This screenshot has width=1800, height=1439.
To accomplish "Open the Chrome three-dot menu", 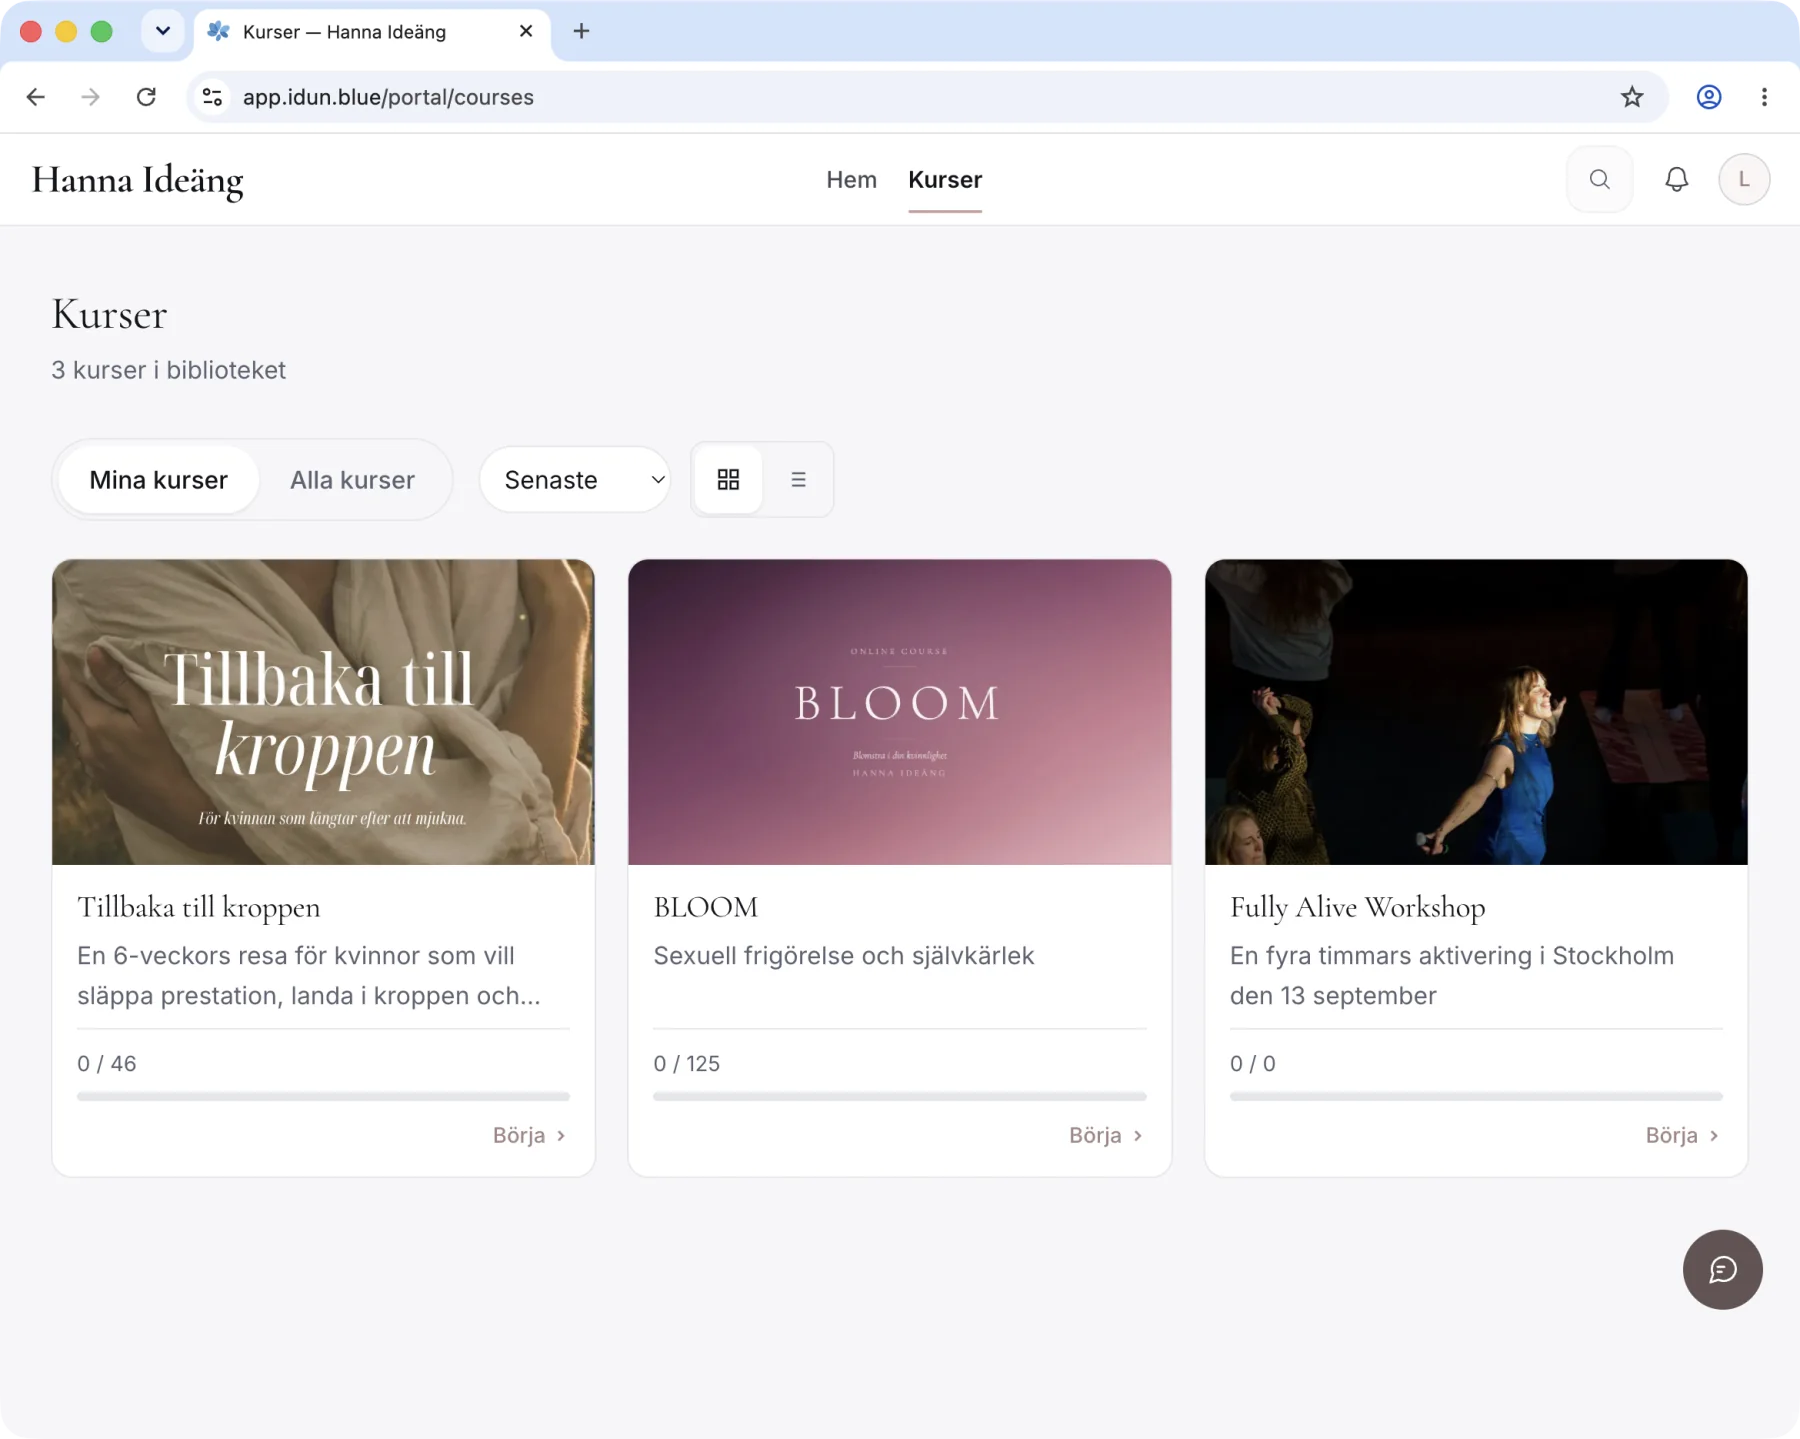I will [1764, 97].
